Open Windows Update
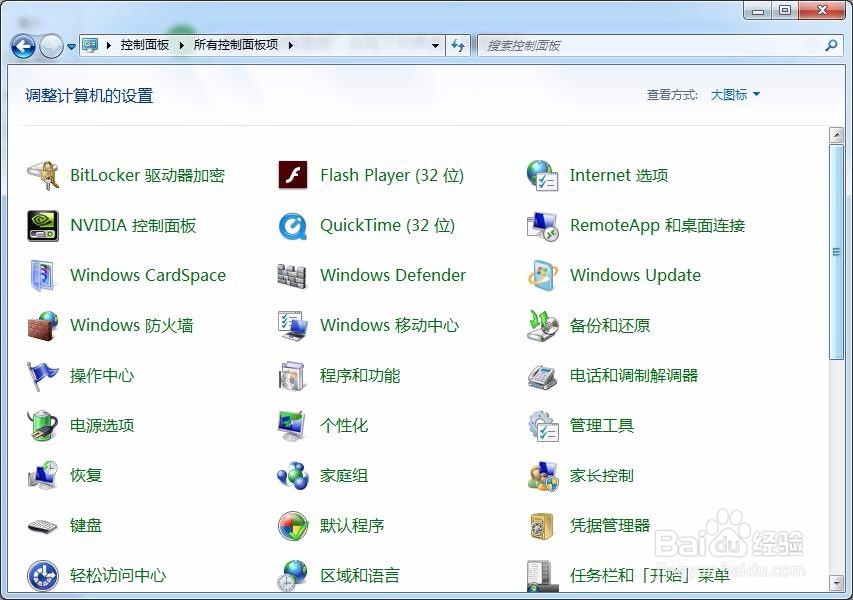 (634, 275)
